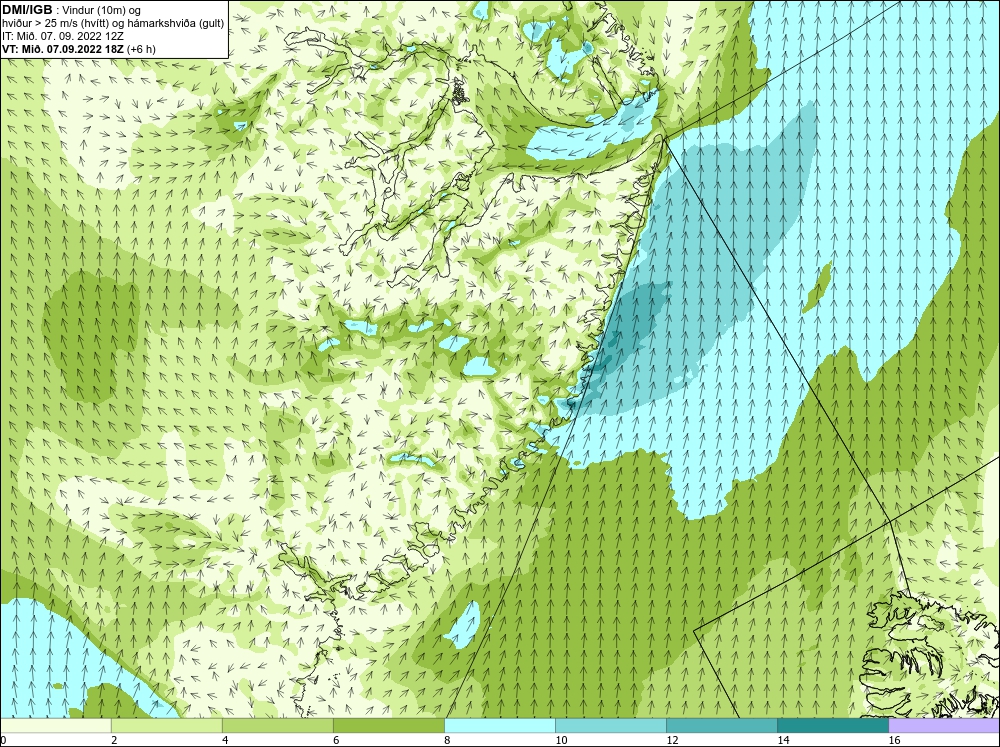Click the DMI/IGB title text

pyautogui.click(x=27, y=10)
